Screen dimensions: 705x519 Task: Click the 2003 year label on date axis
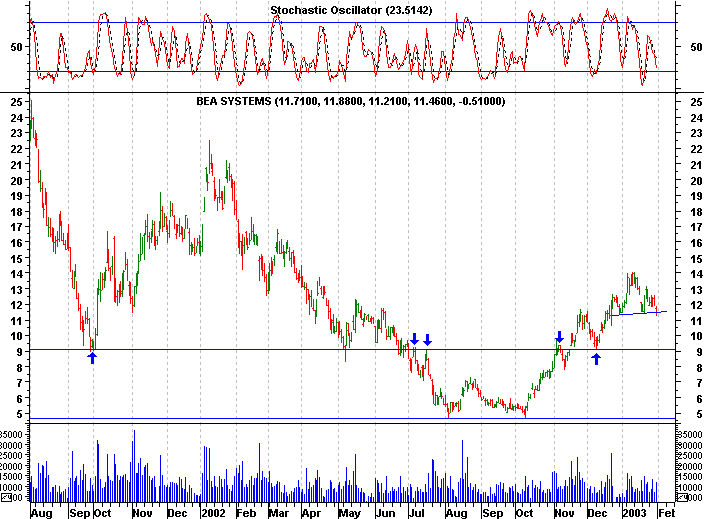(x=634, y=513)
